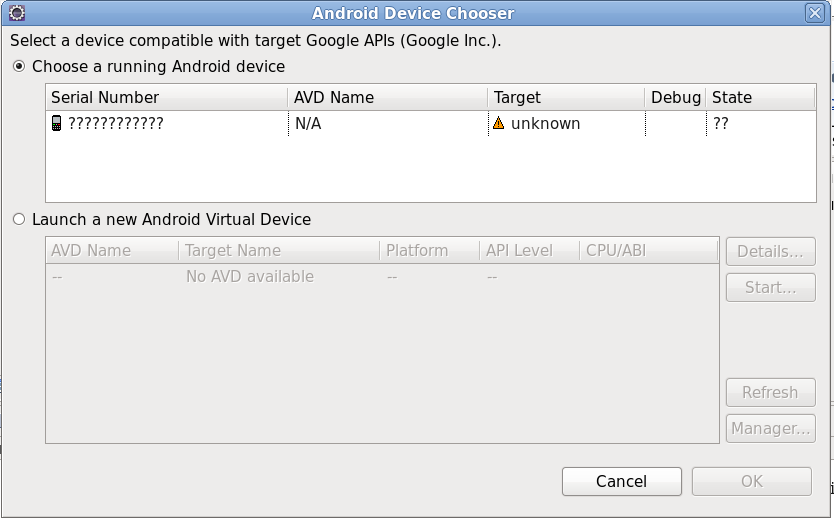This screenshot has height=520, width=834.
Task: Click the Target Name column header
Action: pos(279,250)
